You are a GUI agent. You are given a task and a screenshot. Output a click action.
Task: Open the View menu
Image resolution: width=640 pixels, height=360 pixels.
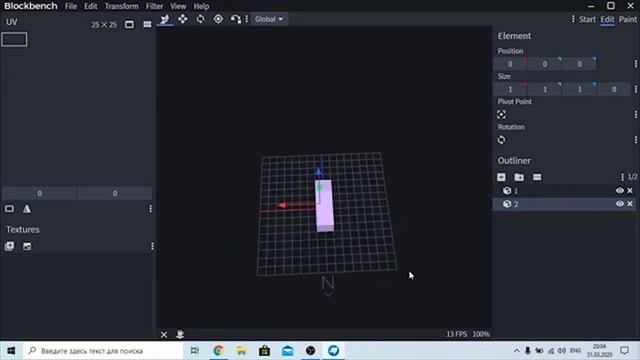pyautogui.click(x=178, y=6)
